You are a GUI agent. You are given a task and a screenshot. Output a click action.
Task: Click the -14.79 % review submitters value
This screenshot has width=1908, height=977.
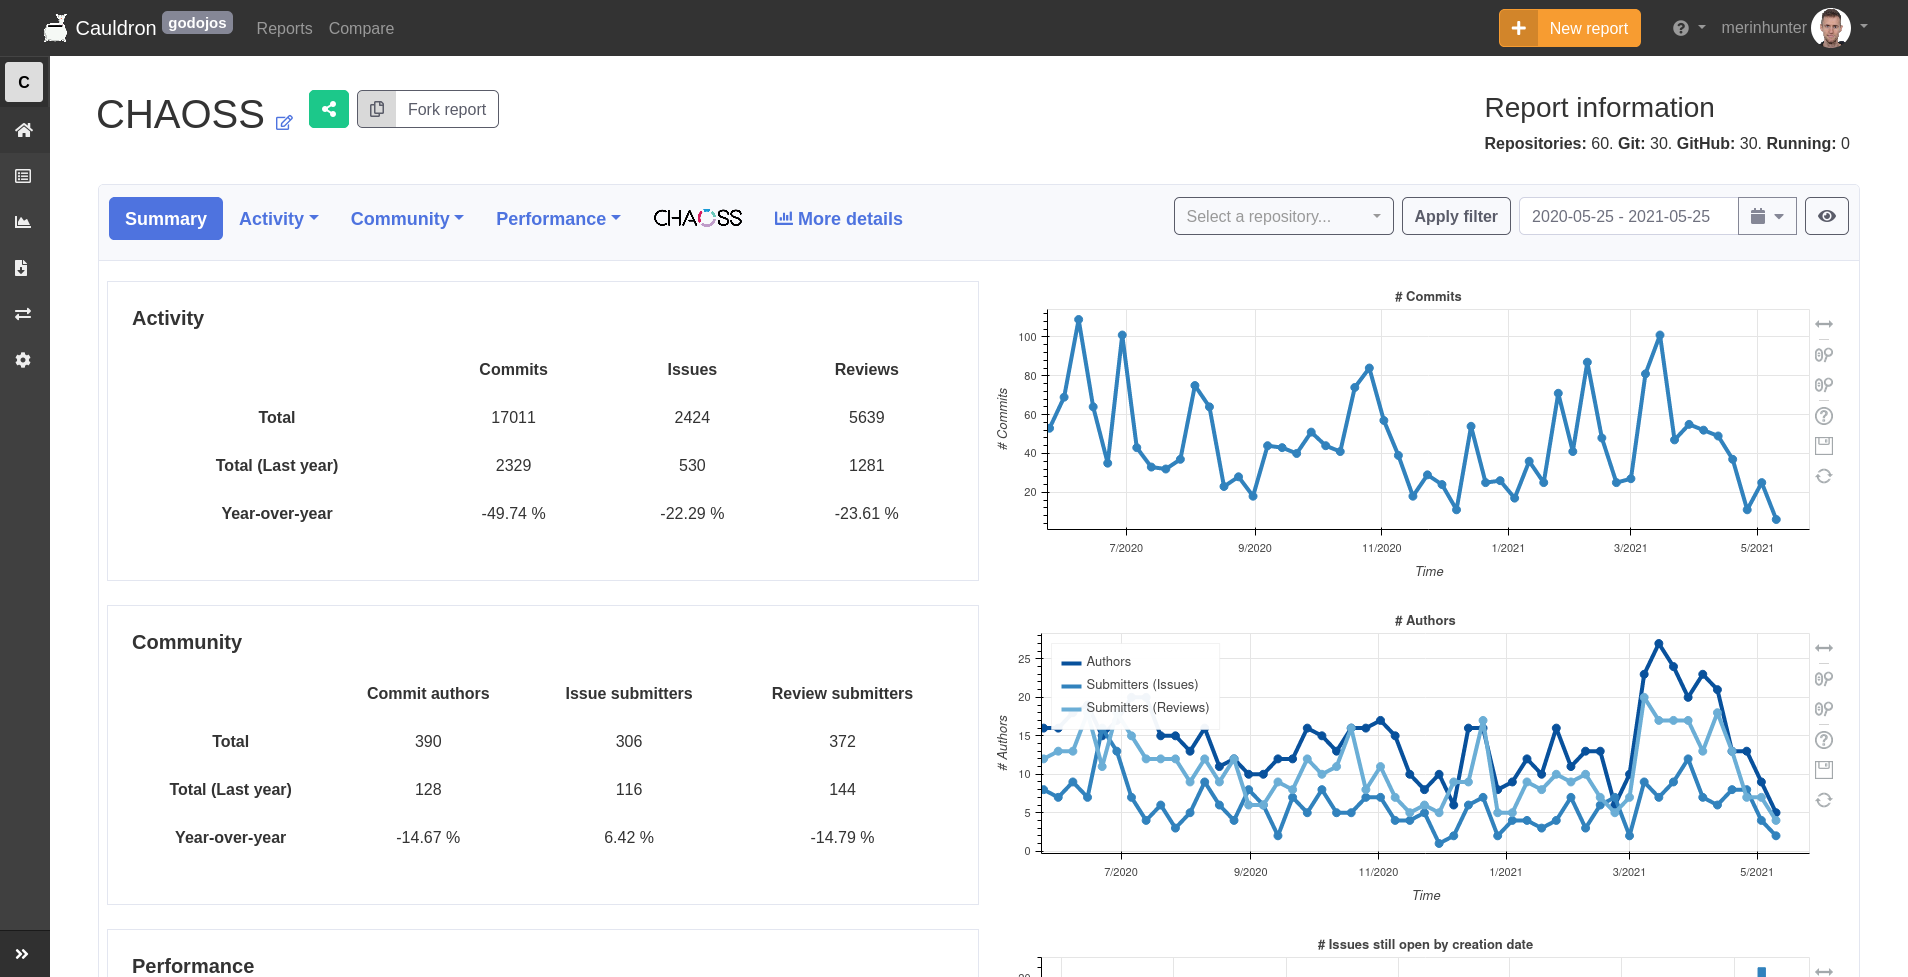click(x=842, y=837)
